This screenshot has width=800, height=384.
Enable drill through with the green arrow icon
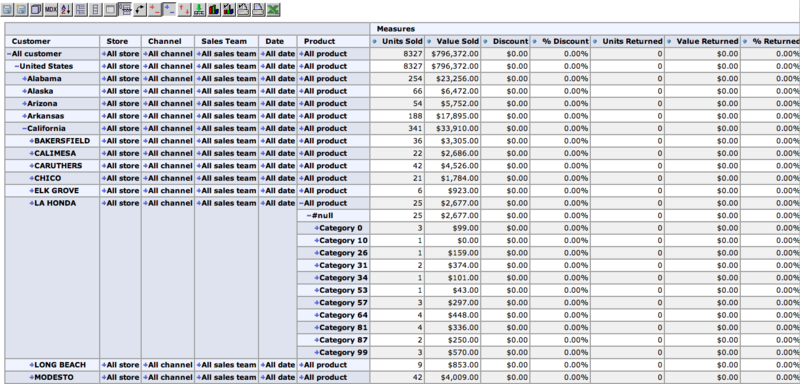(x=199, y=9)
